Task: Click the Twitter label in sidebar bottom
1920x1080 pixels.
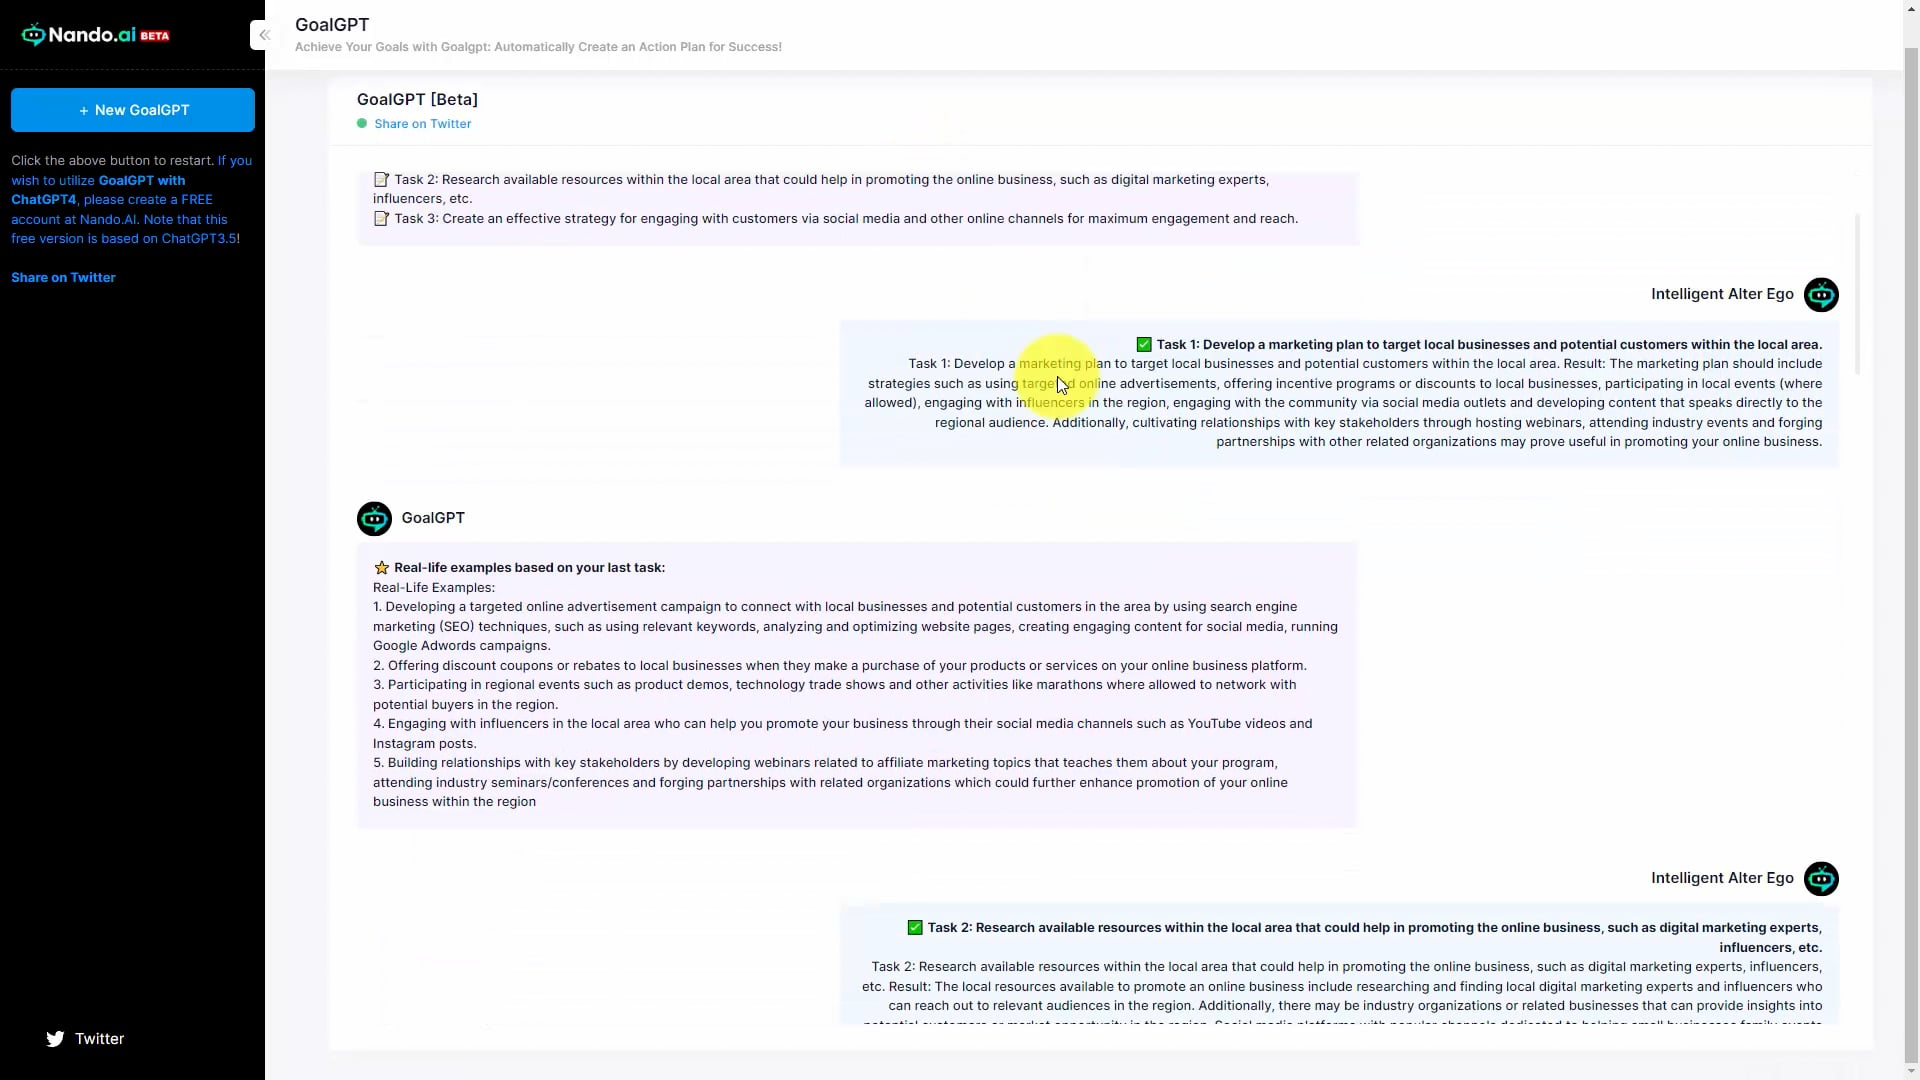Action: (x=99, y=1039)
